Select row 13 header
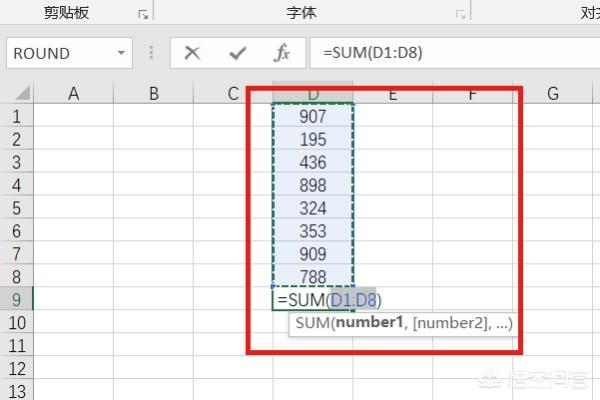 [x=16, y=390]
